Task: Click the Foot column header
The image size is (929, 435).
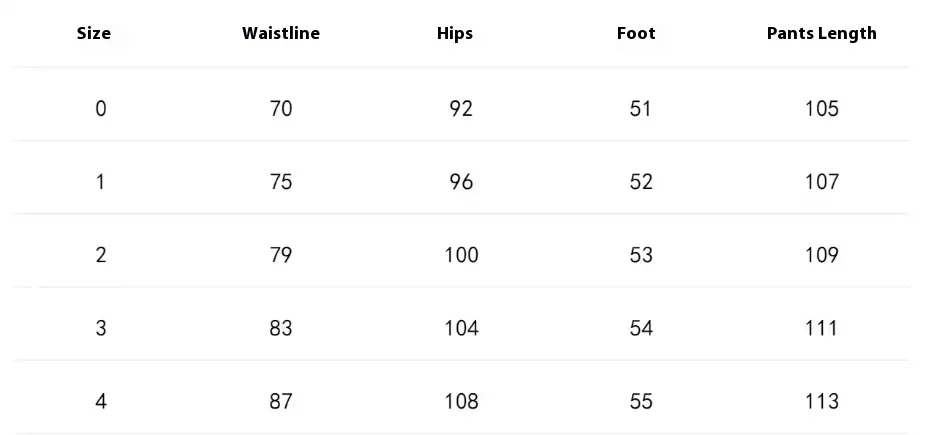Action: click(x=636, y=33)
